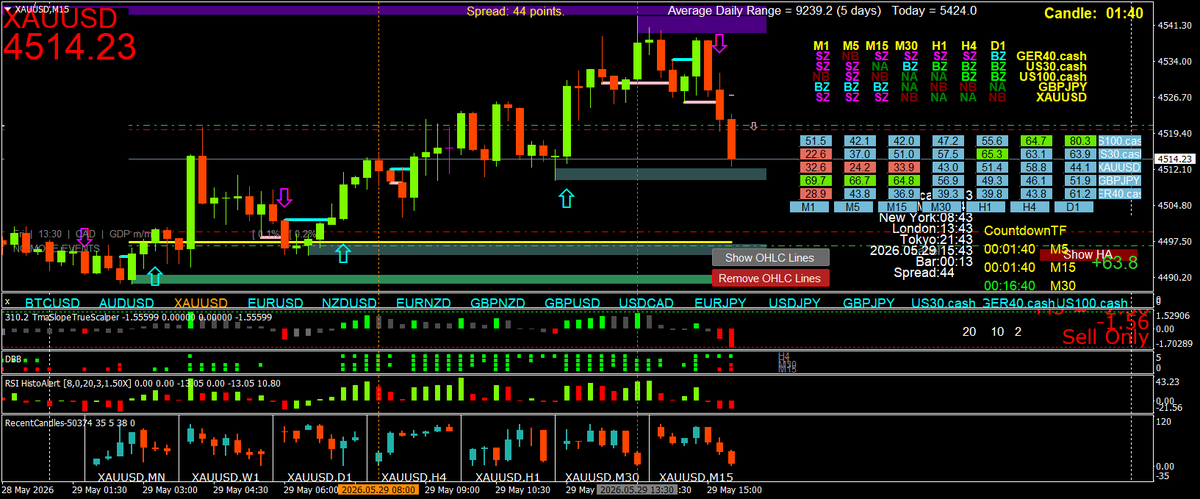Toggle the Show HA button
This screenshot has height=499, width=1200.
pyautogui.click(x=1088, y=255)
